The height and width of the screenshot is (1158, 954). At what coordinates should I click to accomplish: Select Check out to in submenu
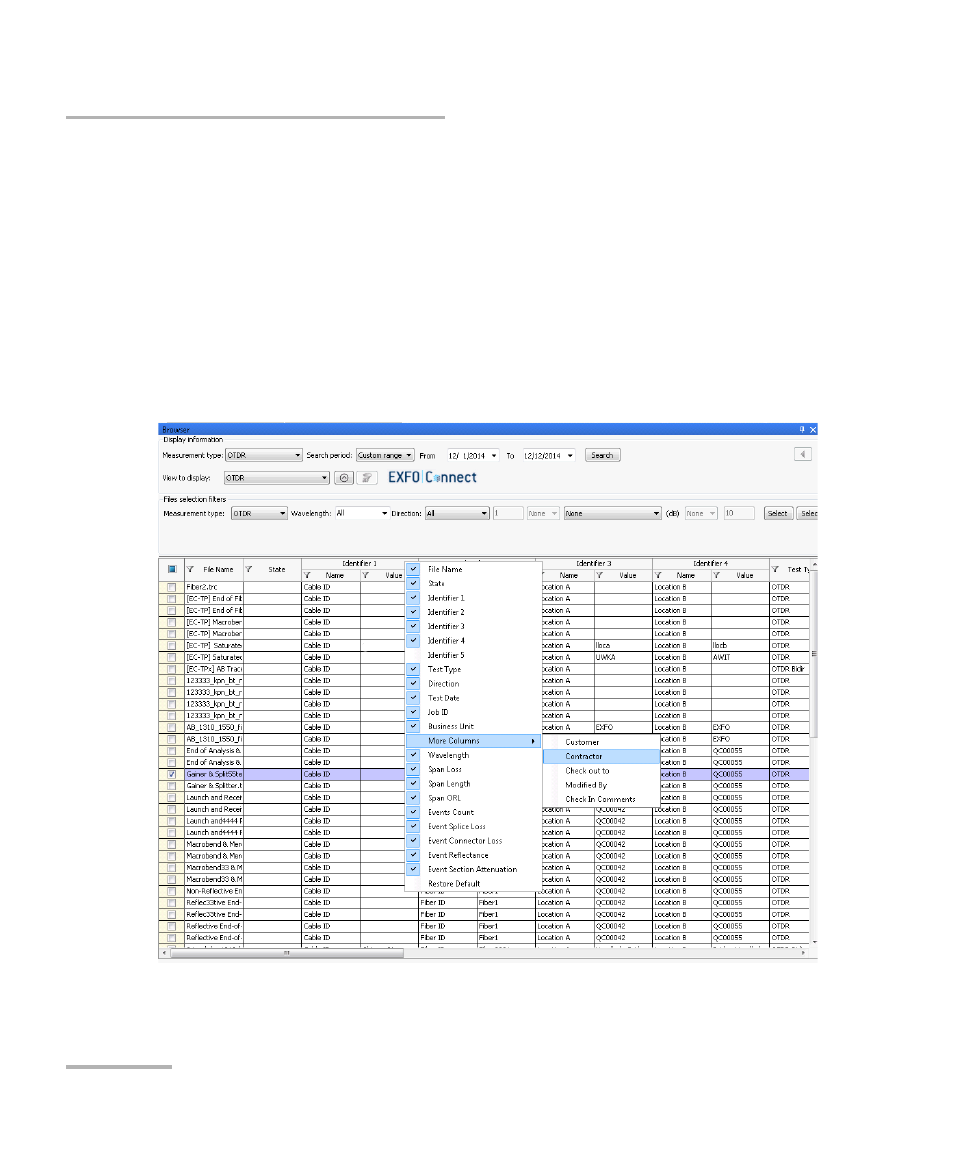pyautogui.click(x=601, y=770)
